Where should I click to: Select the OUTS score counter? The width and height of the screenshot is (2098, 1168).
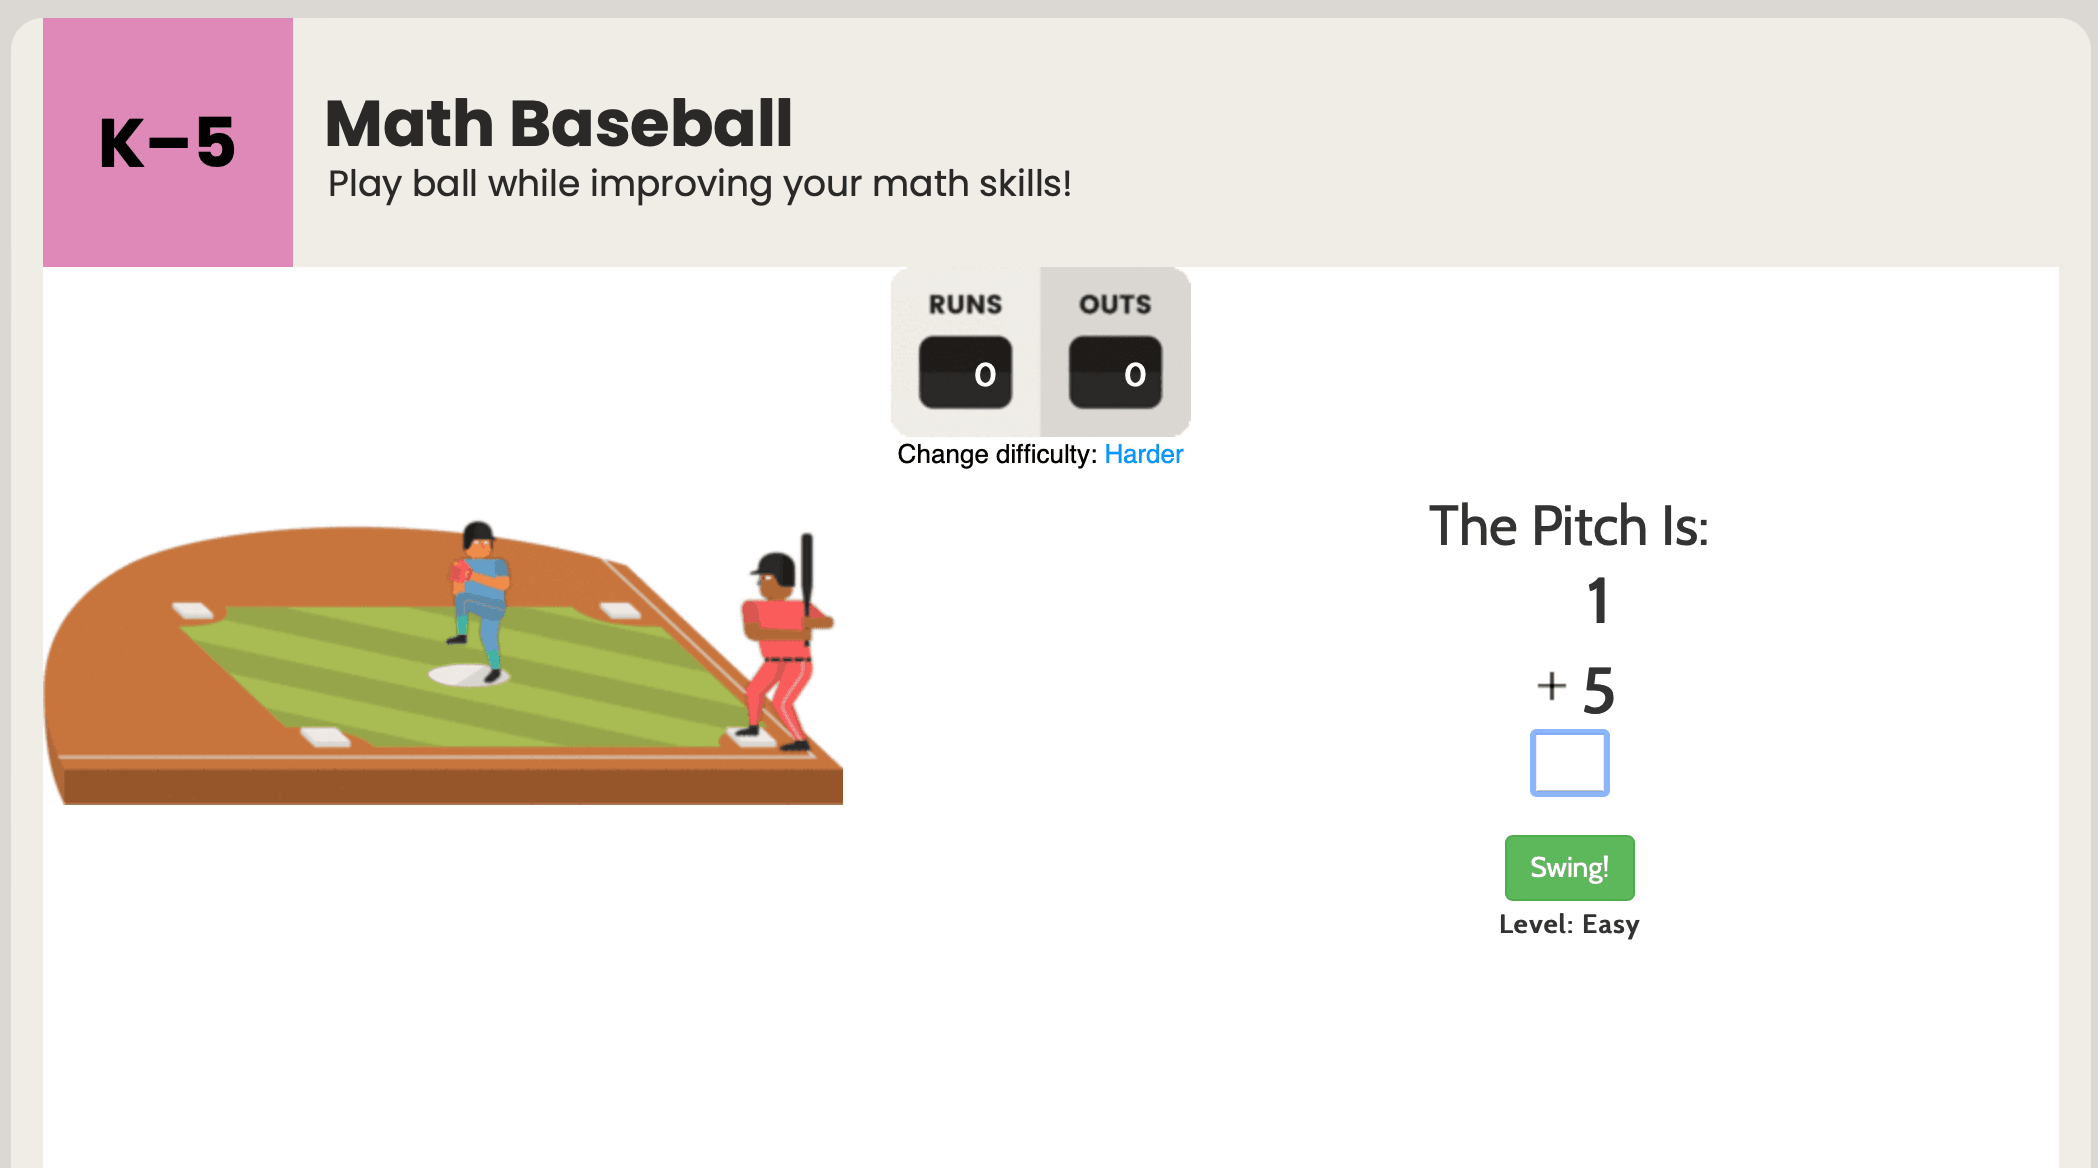pos(1115,373)
